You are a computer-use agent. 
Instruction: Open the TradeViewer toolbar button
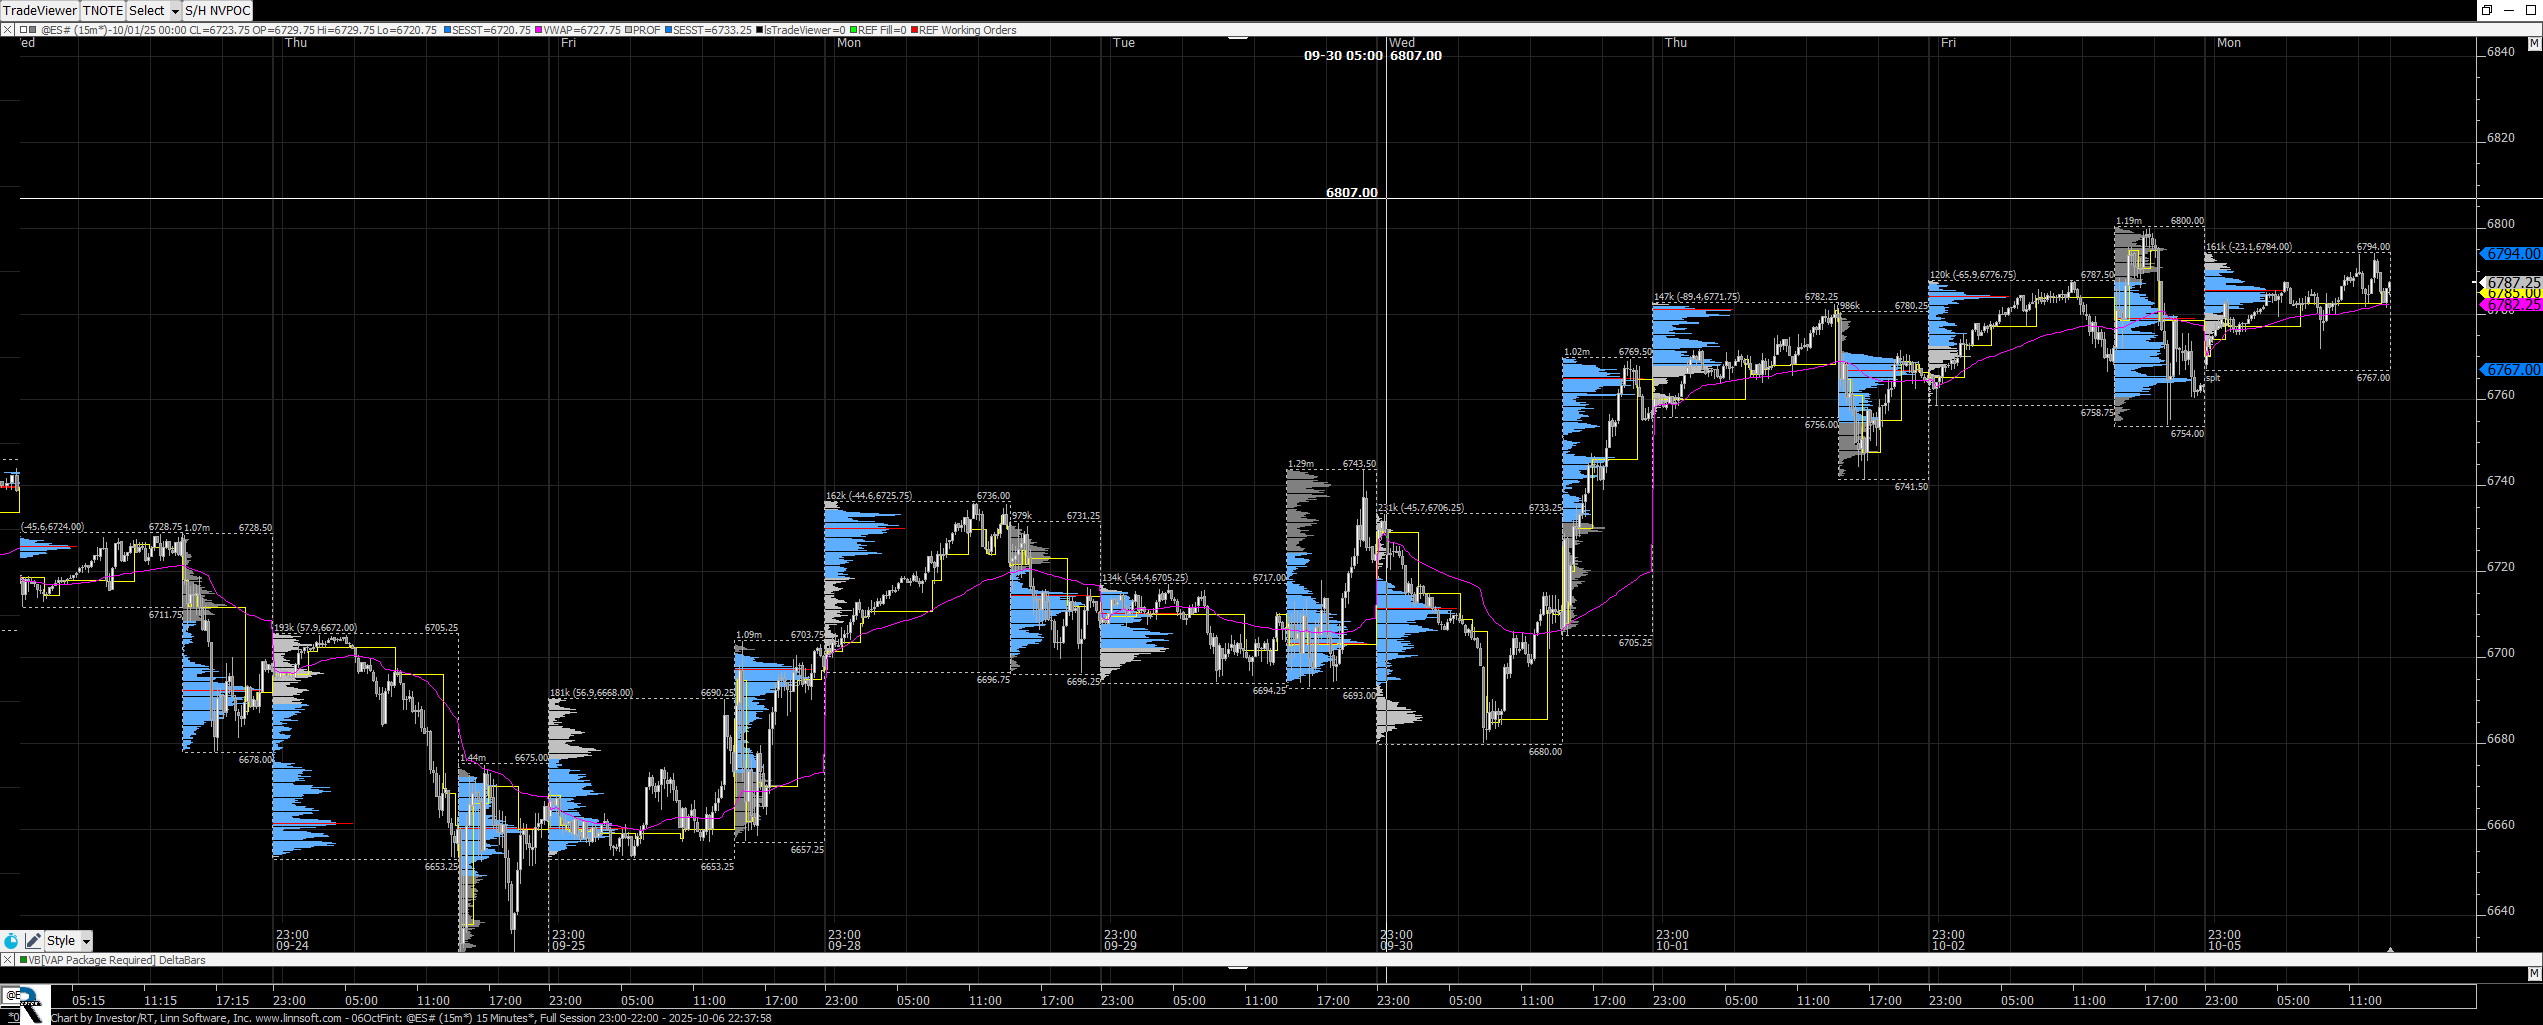pos(39,11)
